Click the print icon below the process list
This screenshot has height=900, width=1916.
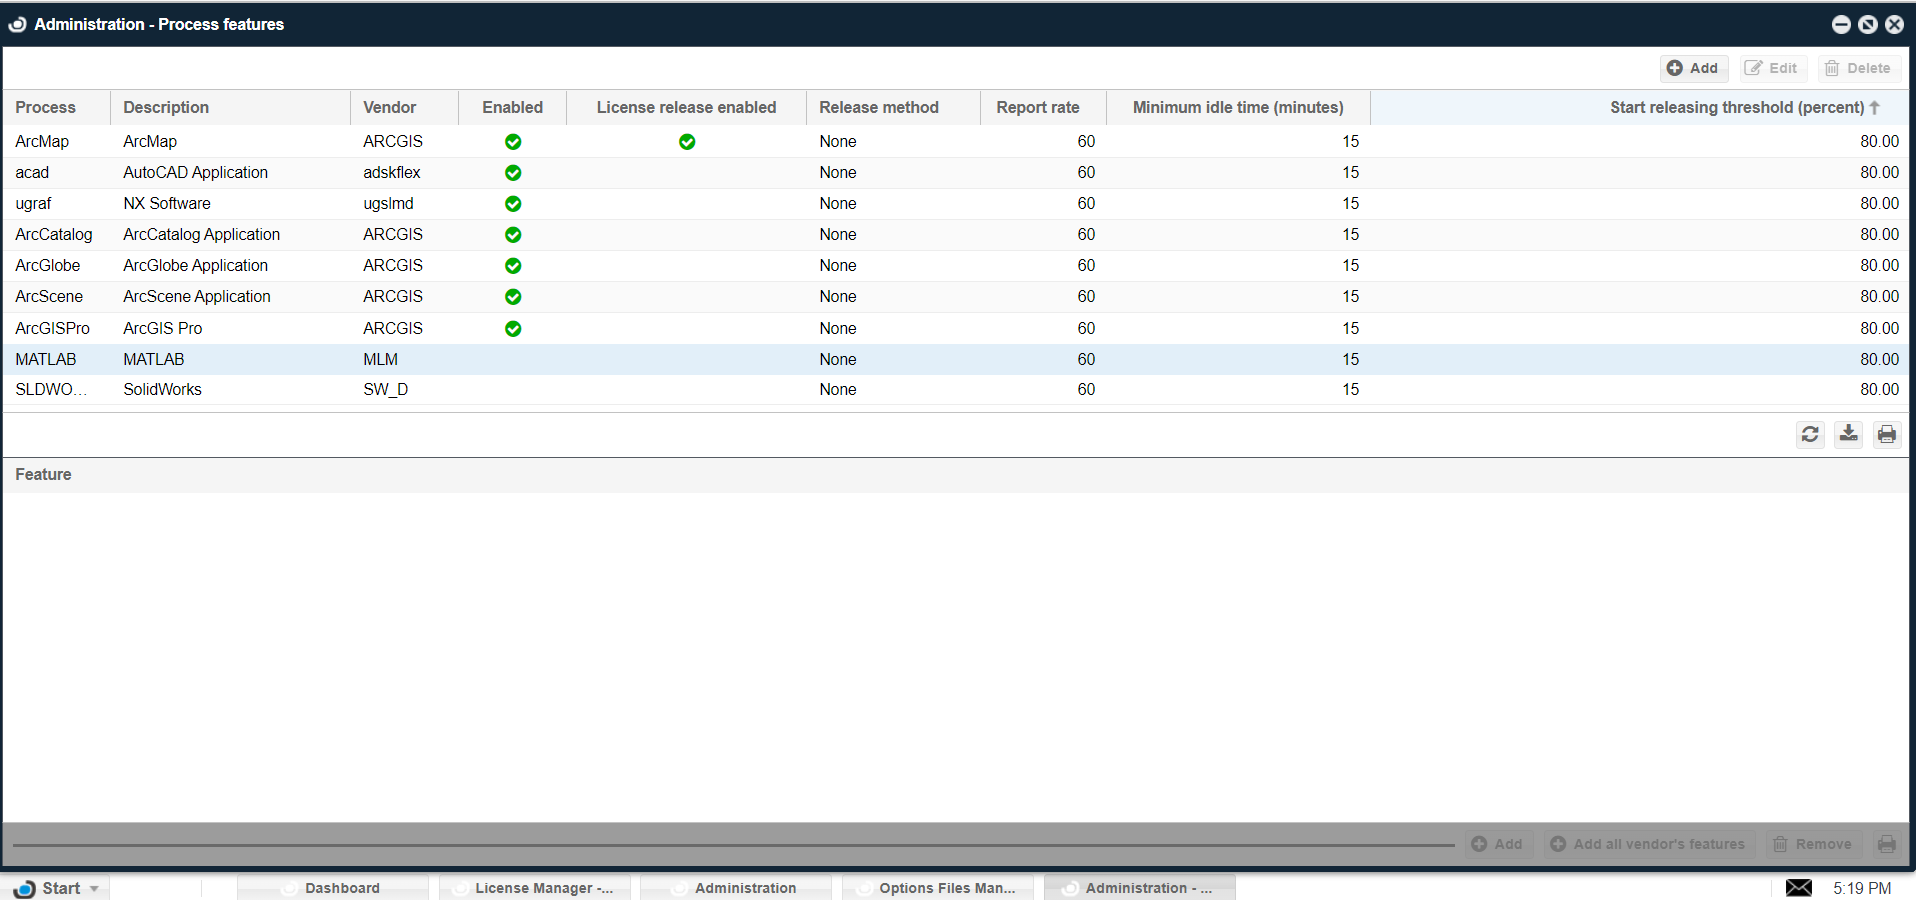(x=1887, y=434)
